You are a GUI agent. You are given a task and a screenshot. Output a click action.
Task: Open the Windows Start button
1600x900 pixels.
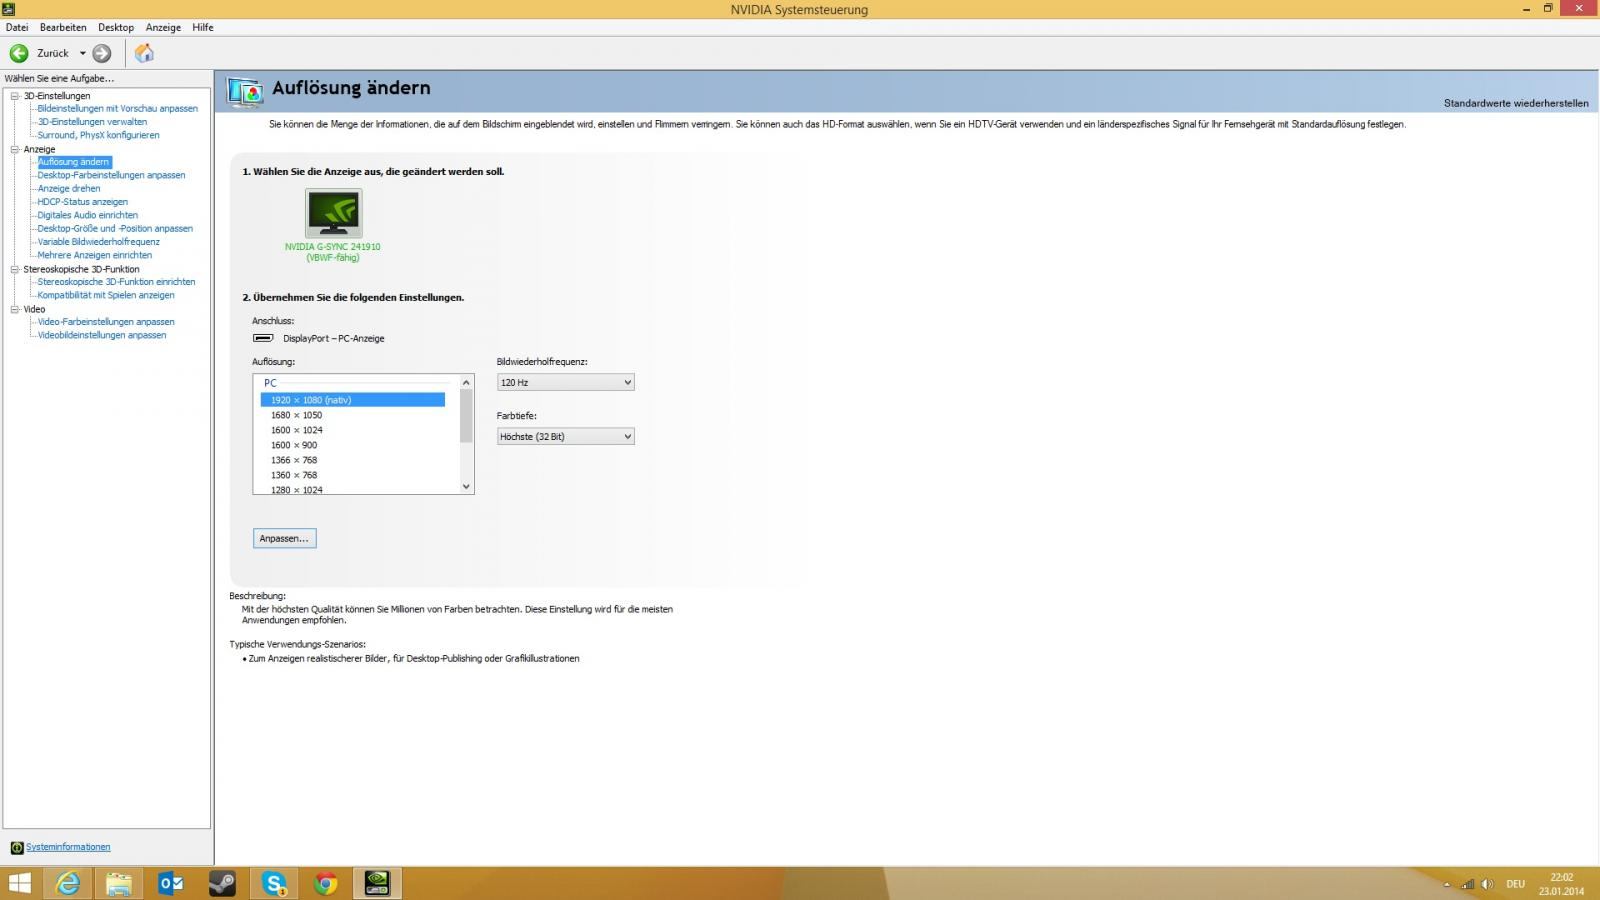coord(19,884)
